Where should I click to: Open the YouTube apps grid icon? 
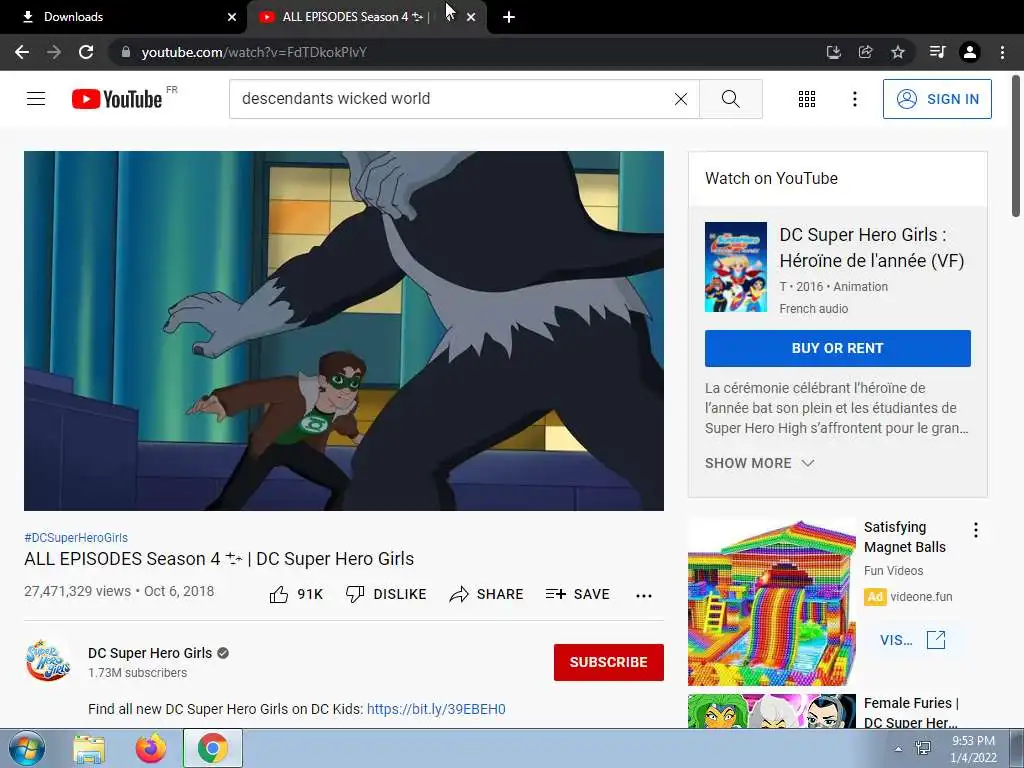click(807, 99)
